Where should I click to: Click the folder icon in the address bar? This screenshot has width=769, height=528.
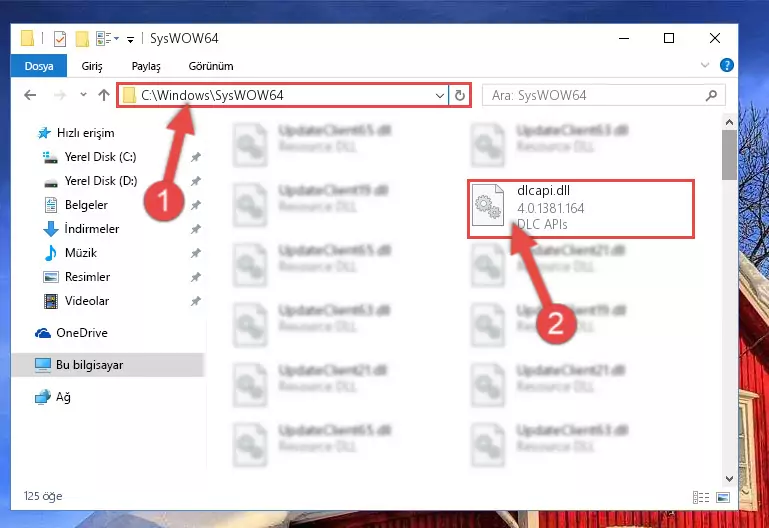tap(129, 95)
